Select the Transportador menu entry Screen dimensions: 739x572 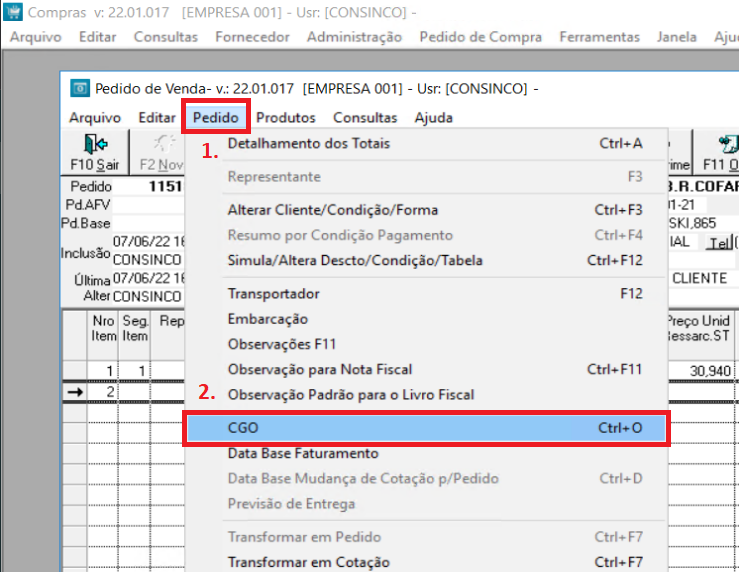[x=427, y=294]
